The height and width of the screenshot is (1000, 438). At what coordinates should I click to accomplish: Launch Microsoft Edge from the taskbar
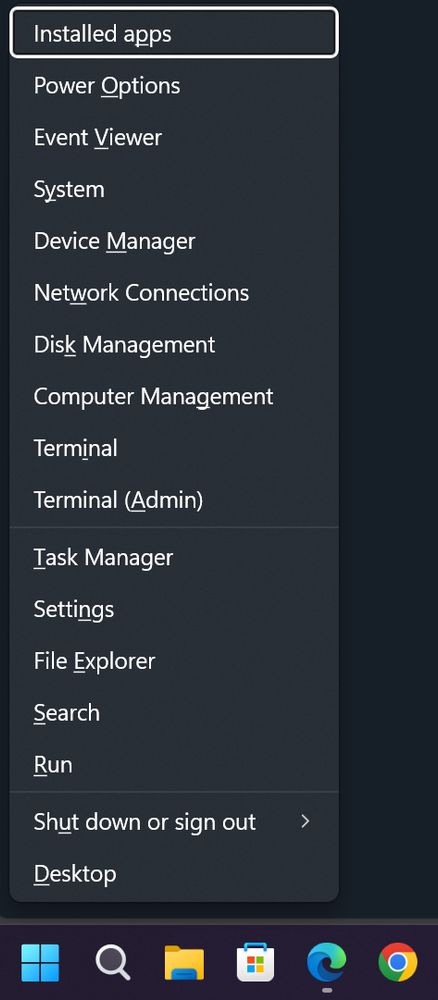tap(327, 962)
